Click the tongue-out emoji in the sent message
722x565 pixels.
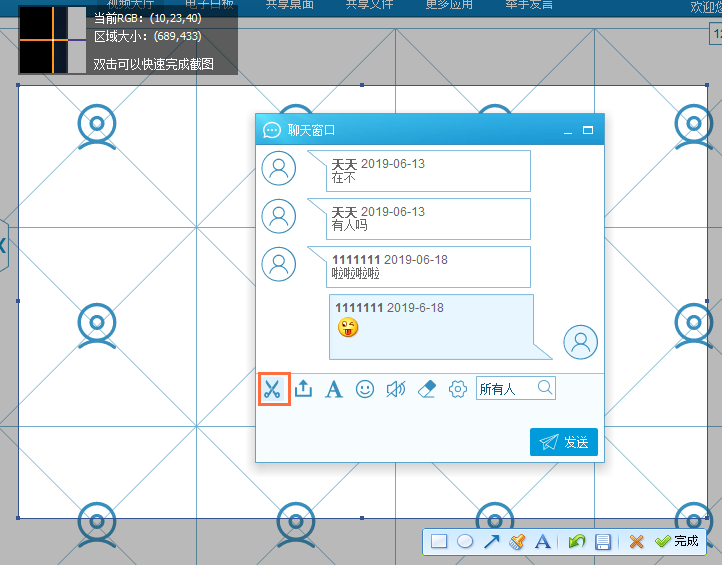(348, 327)
